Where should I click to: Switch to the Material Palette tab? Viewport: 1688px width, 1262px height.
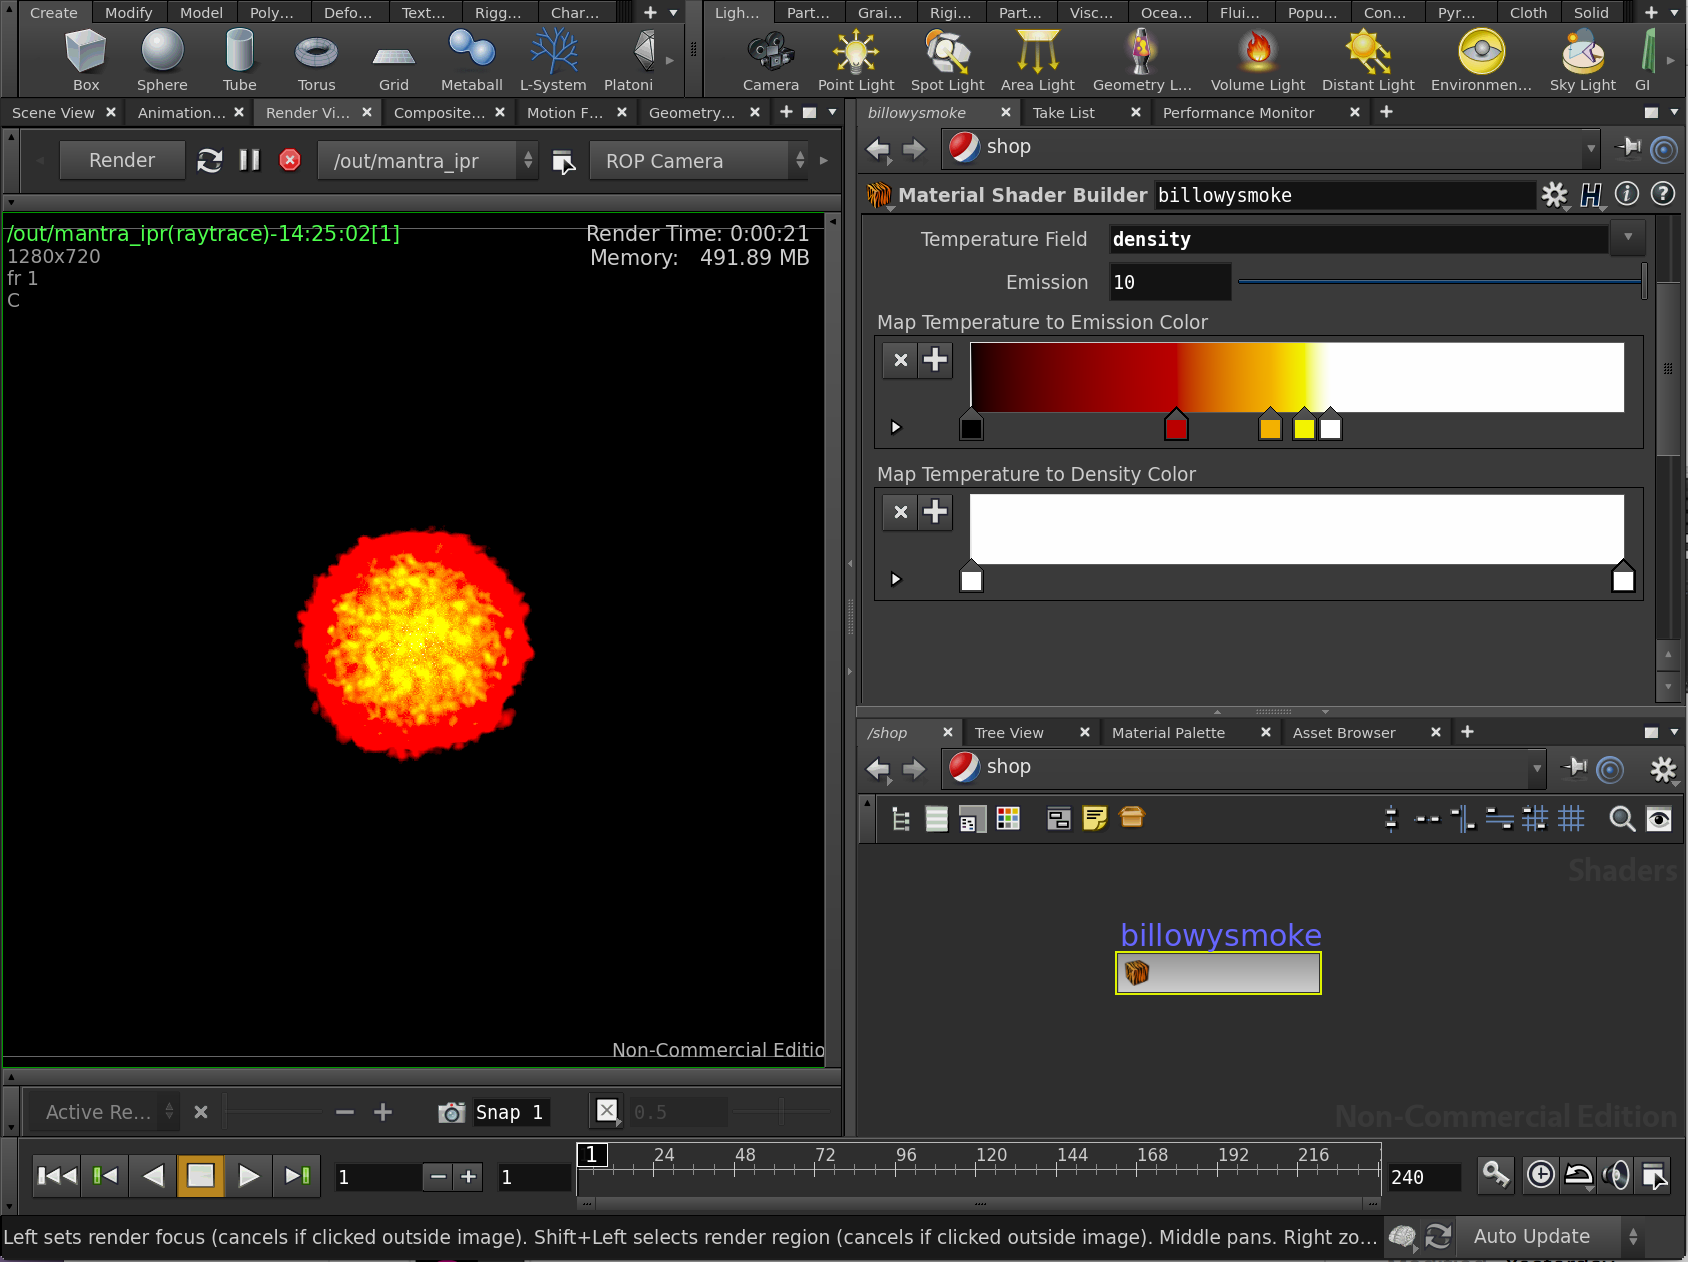click(x=1168, y=732)
